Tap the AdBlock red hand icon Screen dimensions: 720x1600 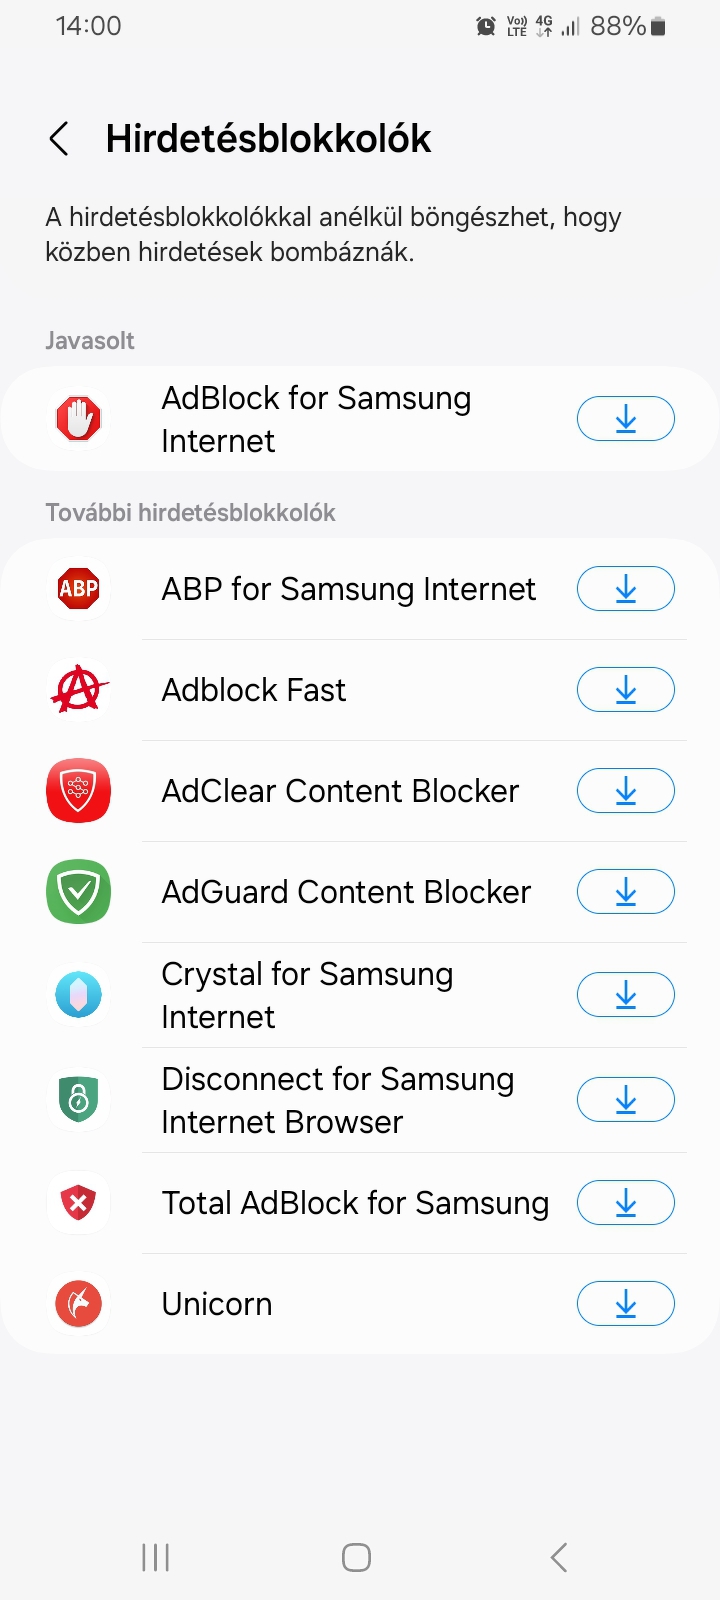point(78,419)
